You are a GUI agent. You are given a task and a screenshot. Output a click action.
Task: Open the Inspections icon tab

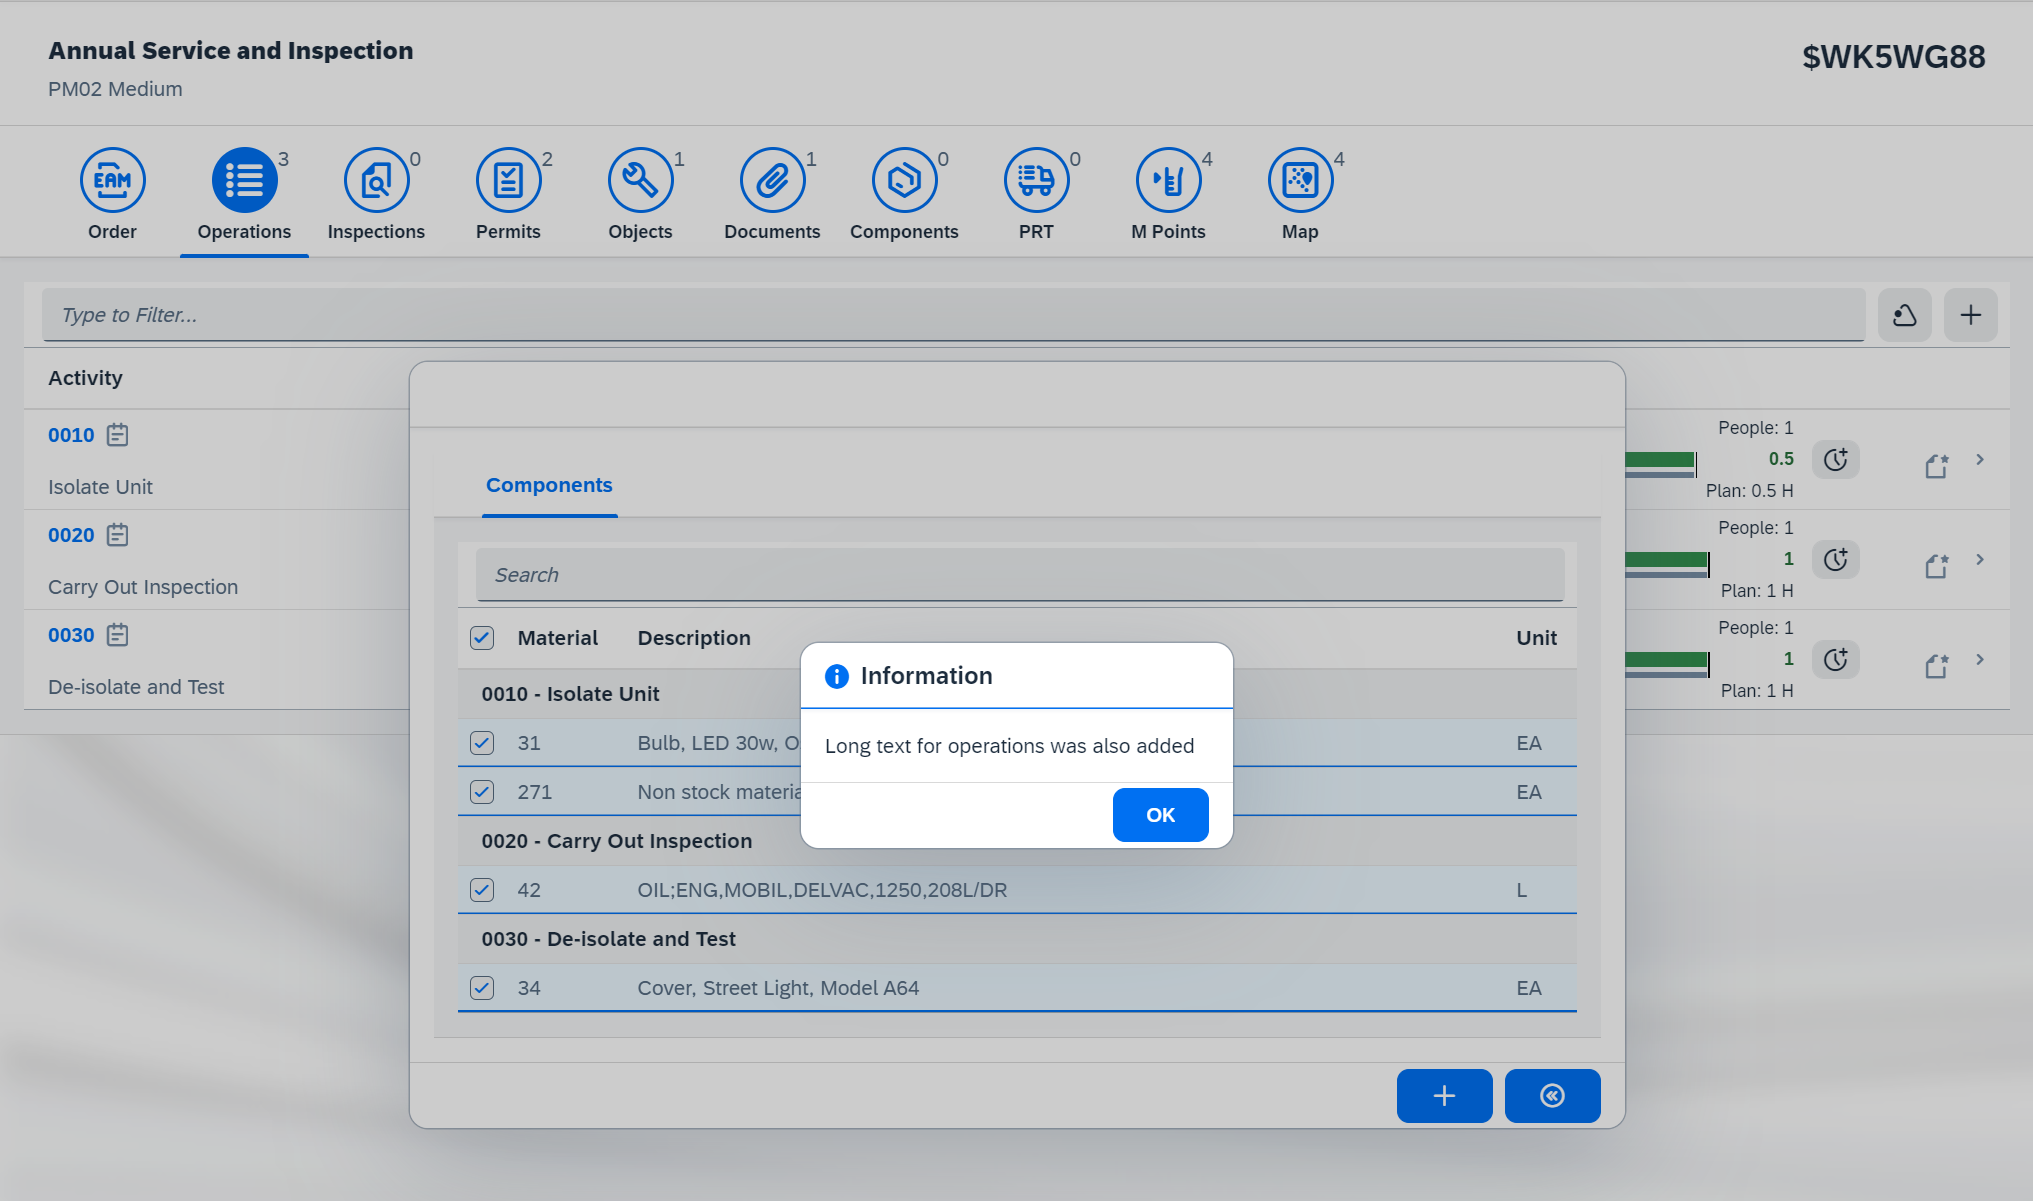[376, 181]
